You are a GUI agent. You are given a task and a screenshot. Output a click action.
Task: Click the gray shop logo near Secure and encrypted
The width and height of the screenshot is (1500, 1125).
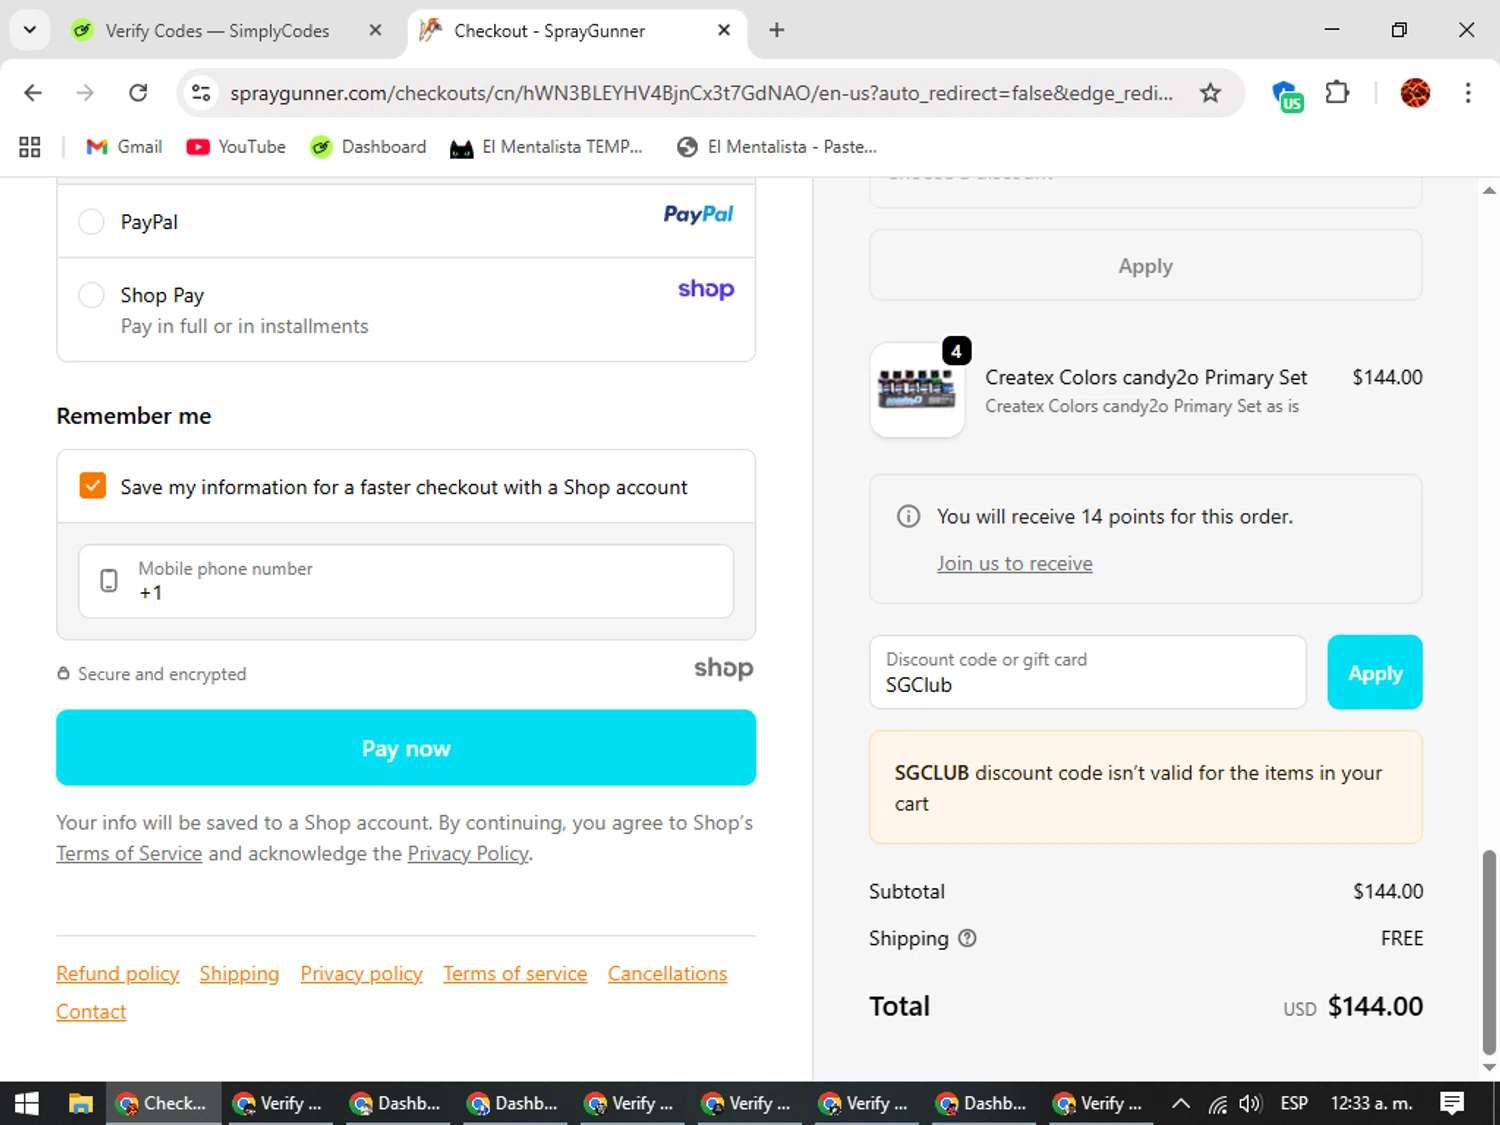click(723, 668)
